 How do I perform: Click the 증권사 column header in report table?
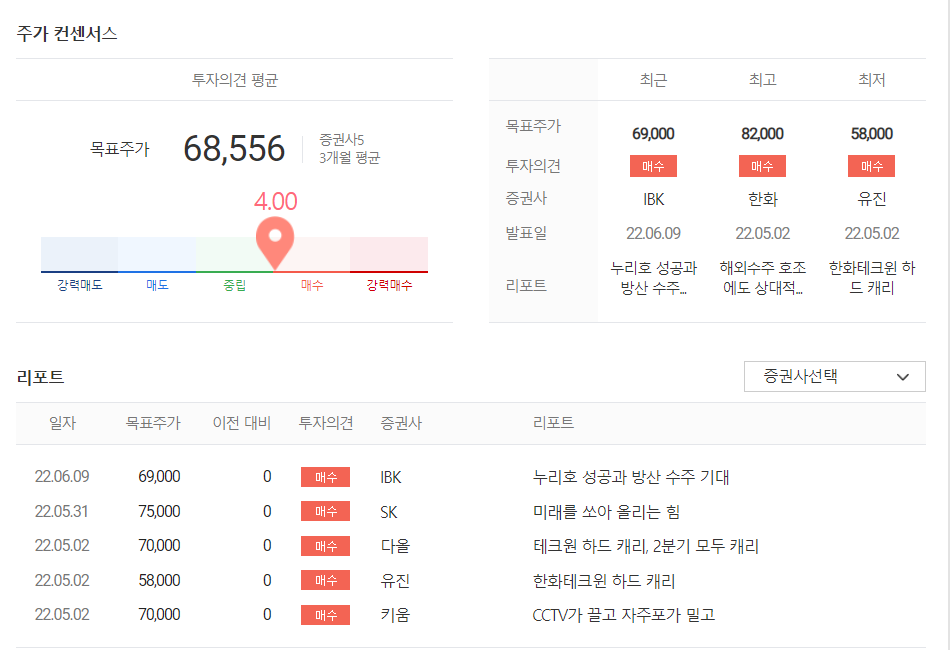coord(401,423)
